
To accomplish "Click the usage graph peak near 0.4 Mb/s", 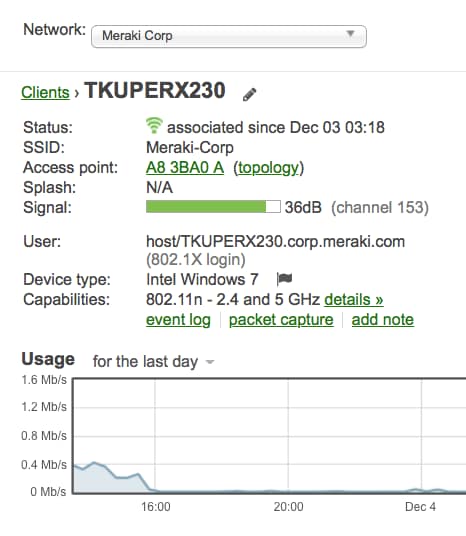I will (94, 463).
